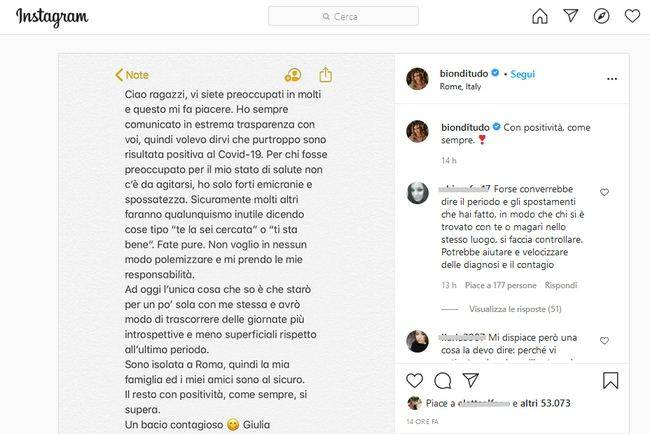Open post options three-dot menu
Screen dimensions: 650x434
612,78
